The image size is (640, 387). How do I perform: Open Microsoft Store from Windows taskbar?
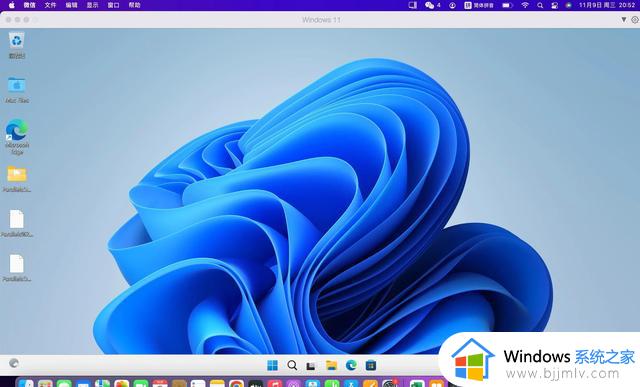(371, 365)
